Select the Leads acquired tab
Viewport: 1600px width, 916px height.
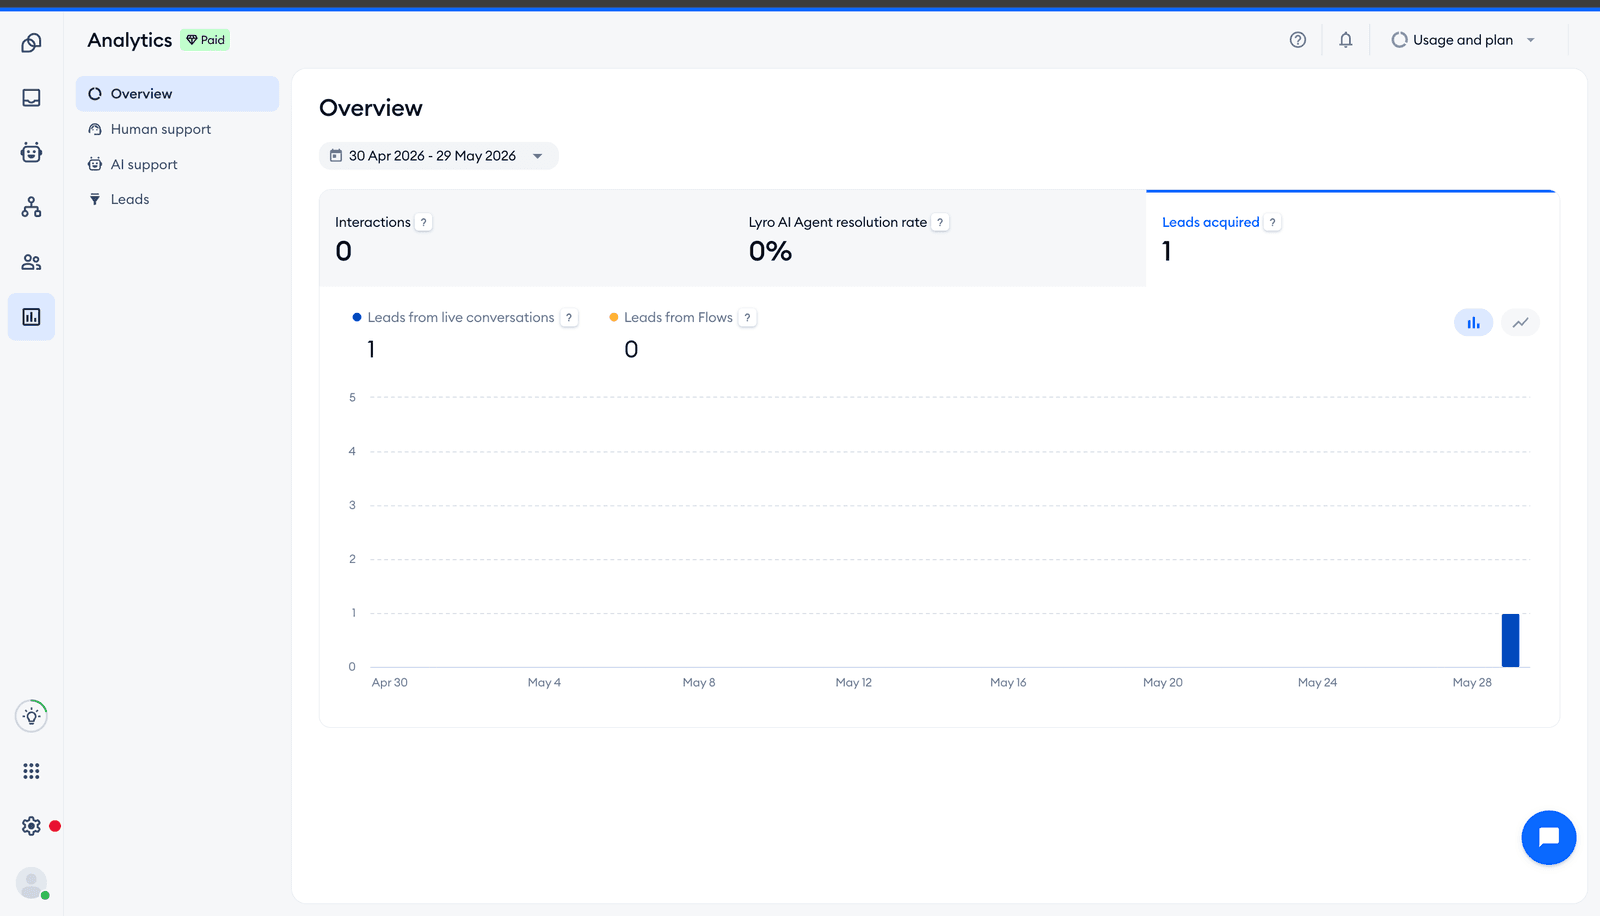(x=1352, y=238)
